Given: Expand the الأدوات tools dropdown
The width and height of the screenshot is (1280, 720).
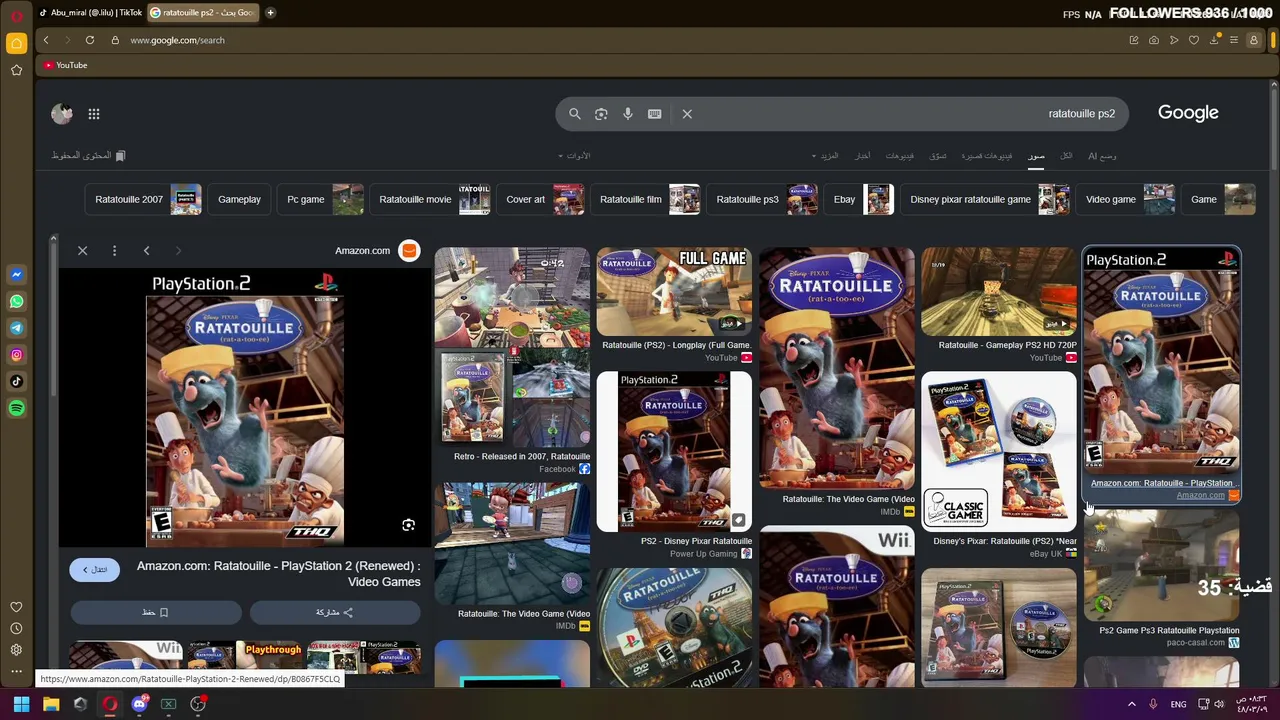Looking at the screenshot, I should 575,156.
